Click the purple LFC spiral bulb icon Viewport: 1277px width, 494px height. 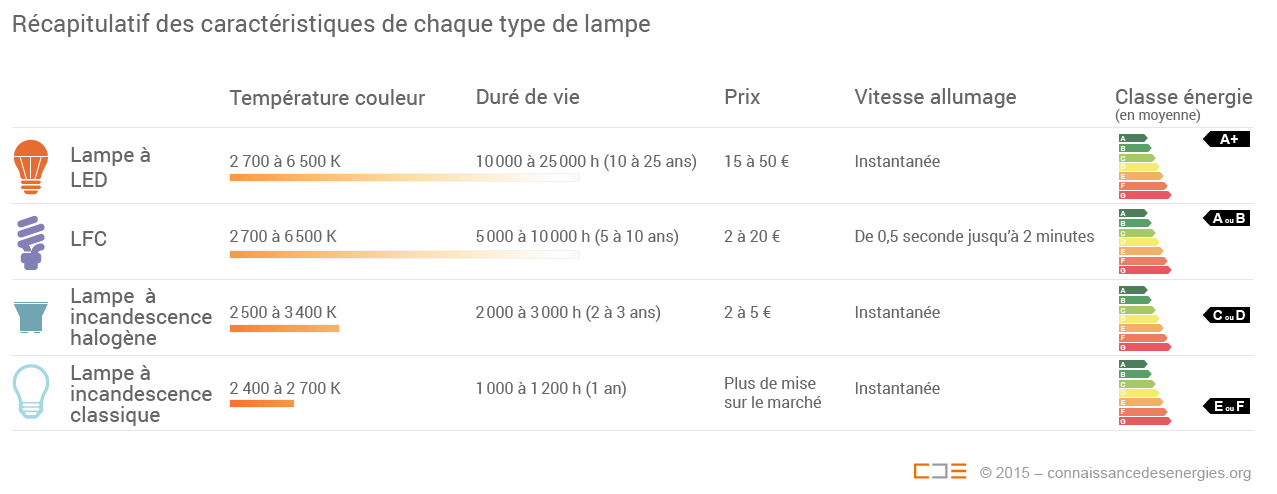click(31, 241)
